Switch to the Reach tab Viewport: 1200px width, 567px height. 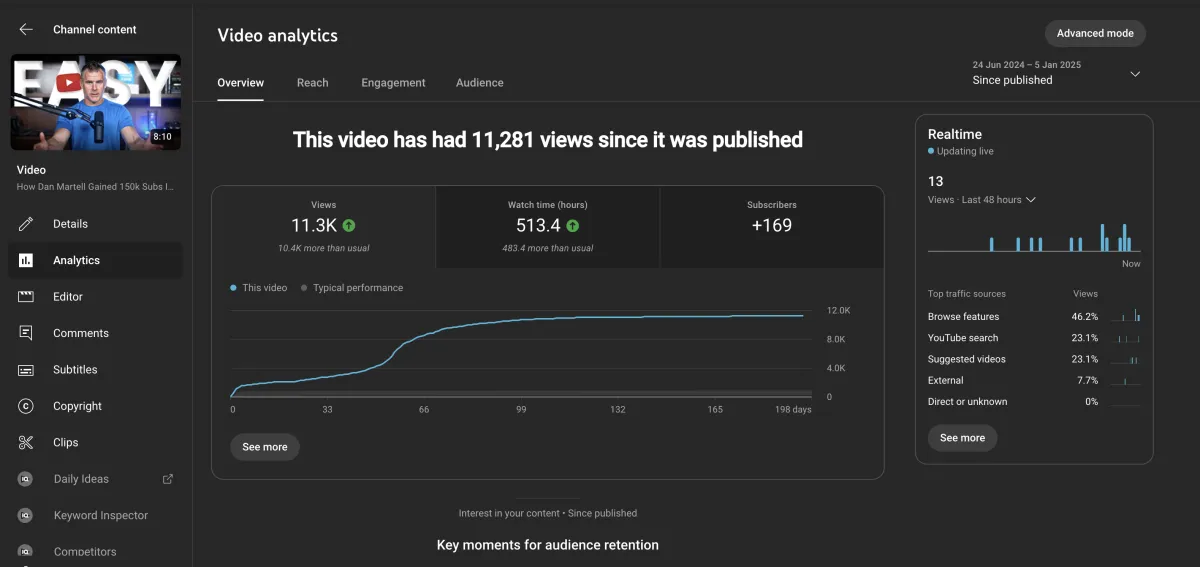(312, 83)
